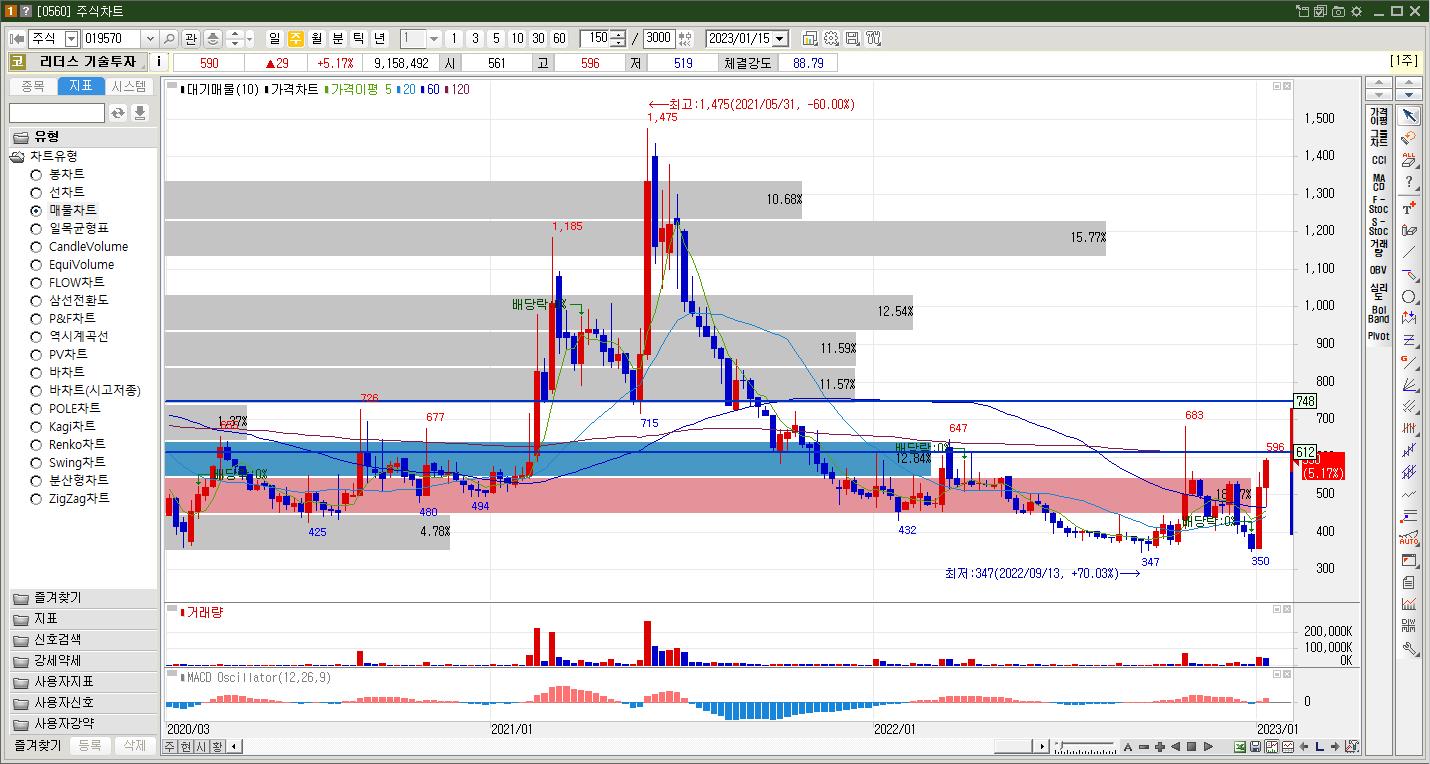Click the 등록 button at bottom left
Viewport: 1430px width, 764px height.
[x=90, y=746]
